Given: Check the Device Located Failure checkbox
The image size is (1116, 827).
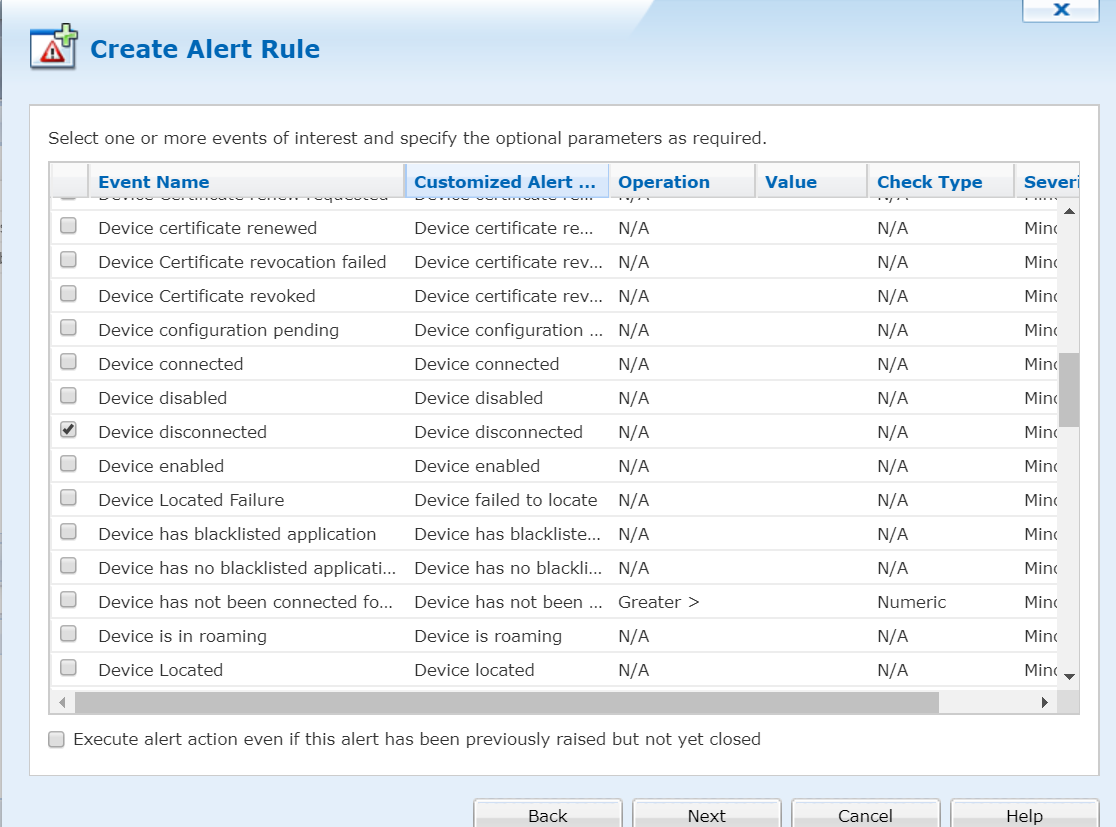Looking at the screenshot, I should [68, 498].
